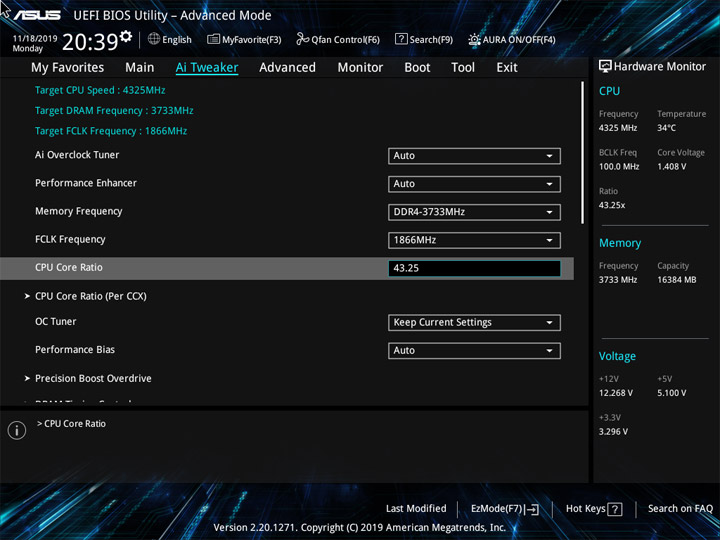Open Ai Overclock Tuner dropdown
The width and height of the screenshot is (720, 540).
click(x=474, y=156)
